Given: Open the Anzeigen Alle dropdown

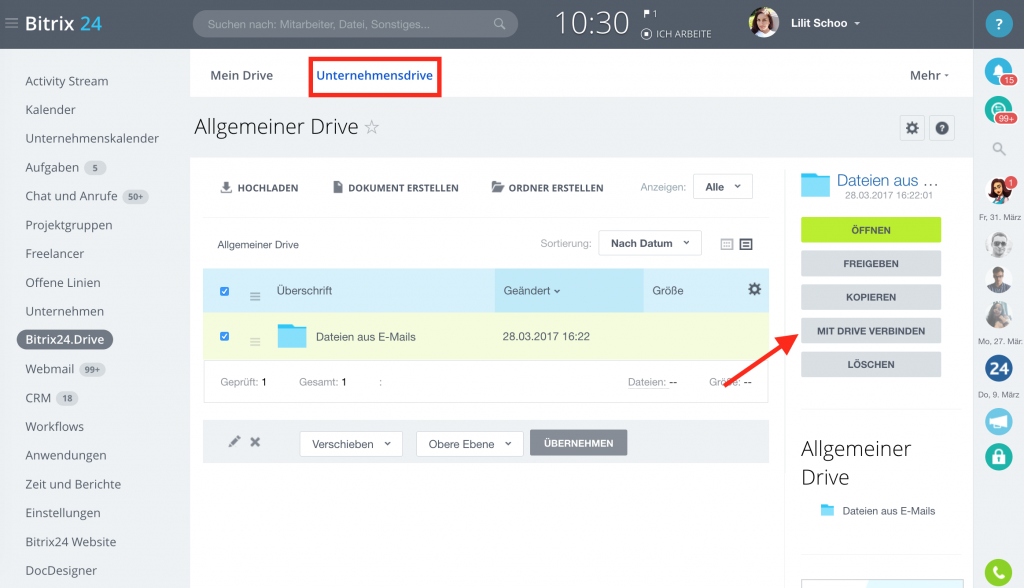Looking at the screenshot, I should point(722,187).
